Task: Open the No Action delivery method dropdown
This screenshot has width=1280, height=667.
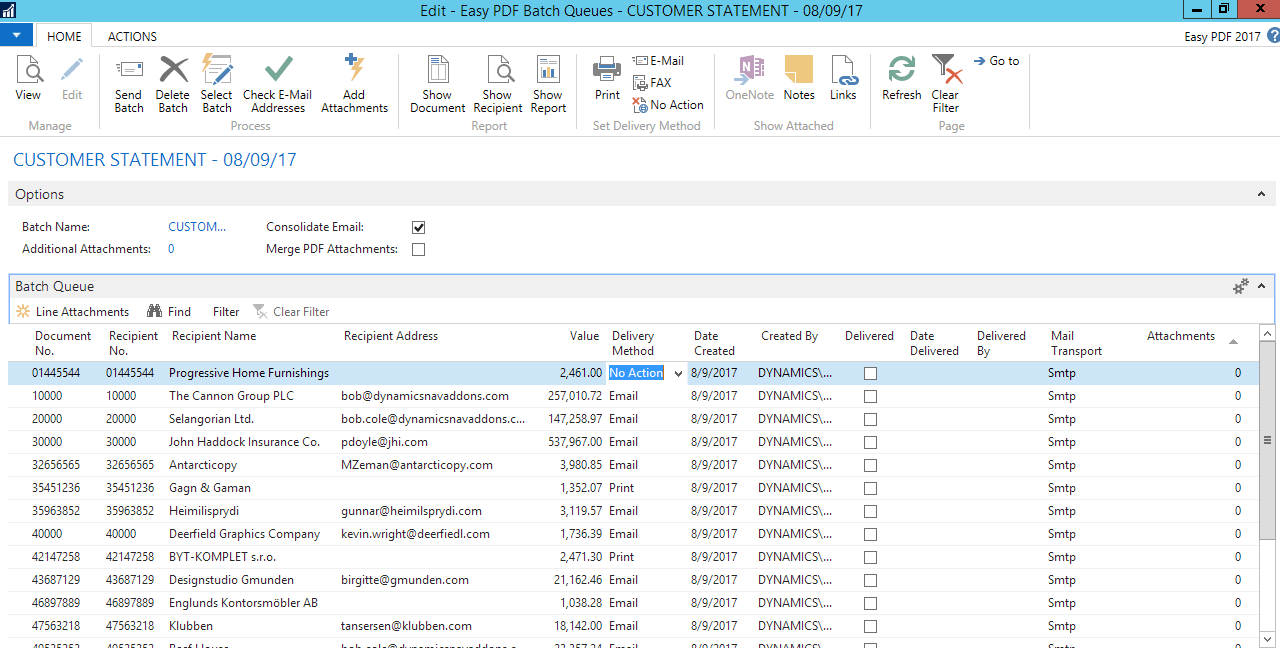Action: click(x=678, y=372)
